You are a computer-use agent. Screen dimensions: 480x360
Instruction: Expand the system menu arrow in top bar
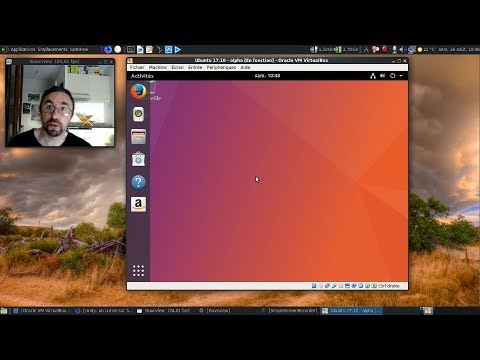401,76
